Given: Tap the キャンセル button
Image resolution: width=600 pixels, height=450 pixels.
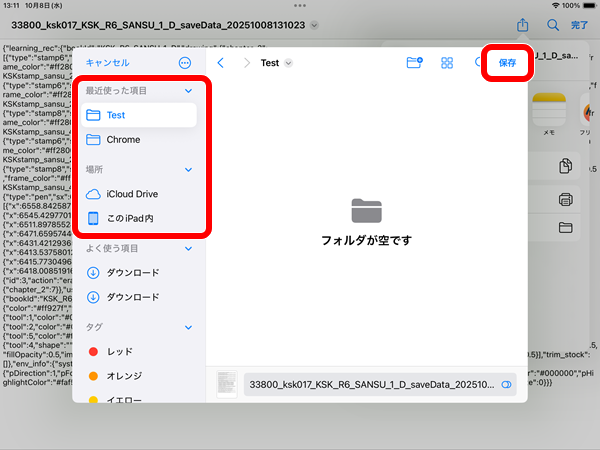Looking at the screenshot, I should pyautogui.click(x=108, y=63).
